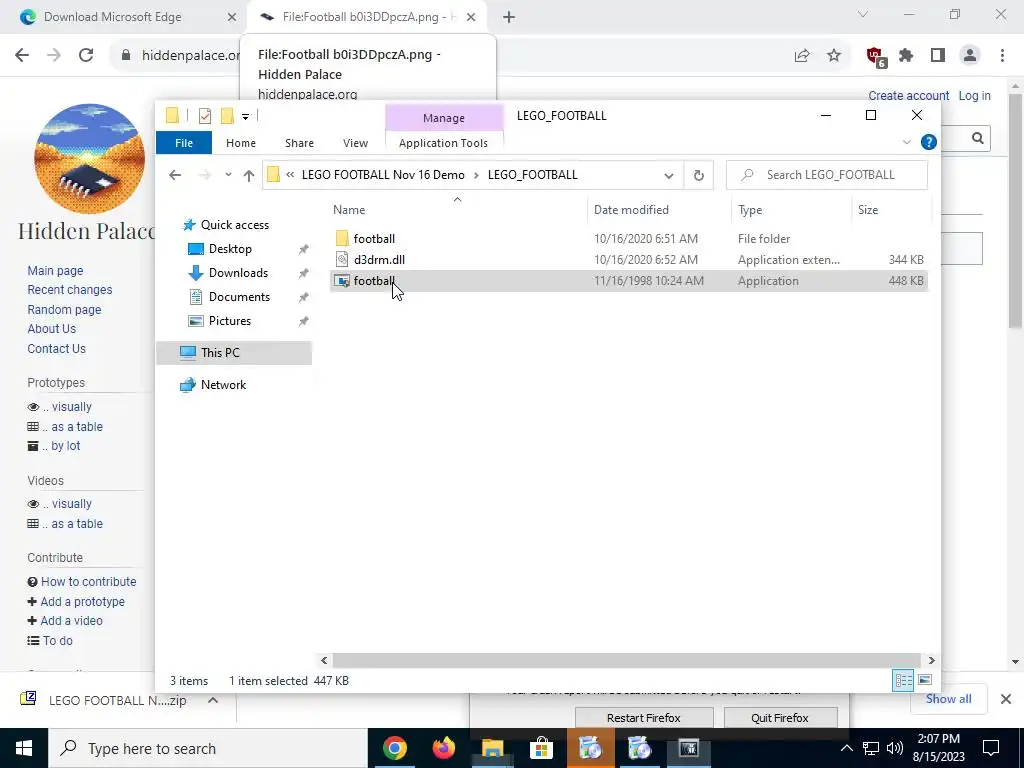
Task: Open Chrome extensions puzzle icon
Action: pos(906,56)
